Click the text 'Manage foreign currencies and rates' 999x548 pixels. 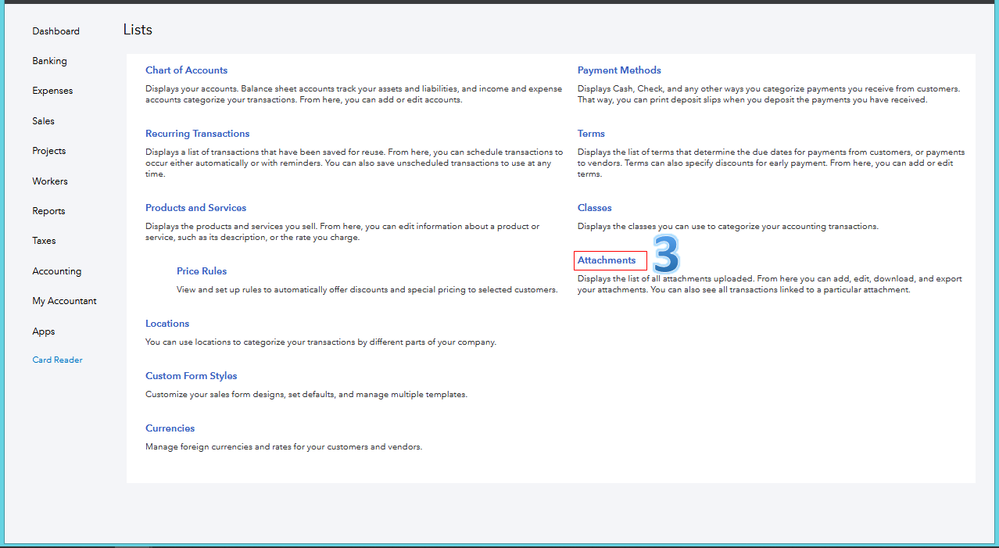pyautogui.click(x=284, y=447)
